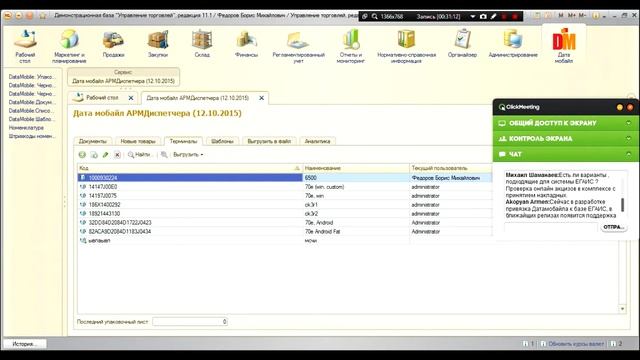Click the chat message input field
This screenshot has height=360, width=640.
[551, 227]
